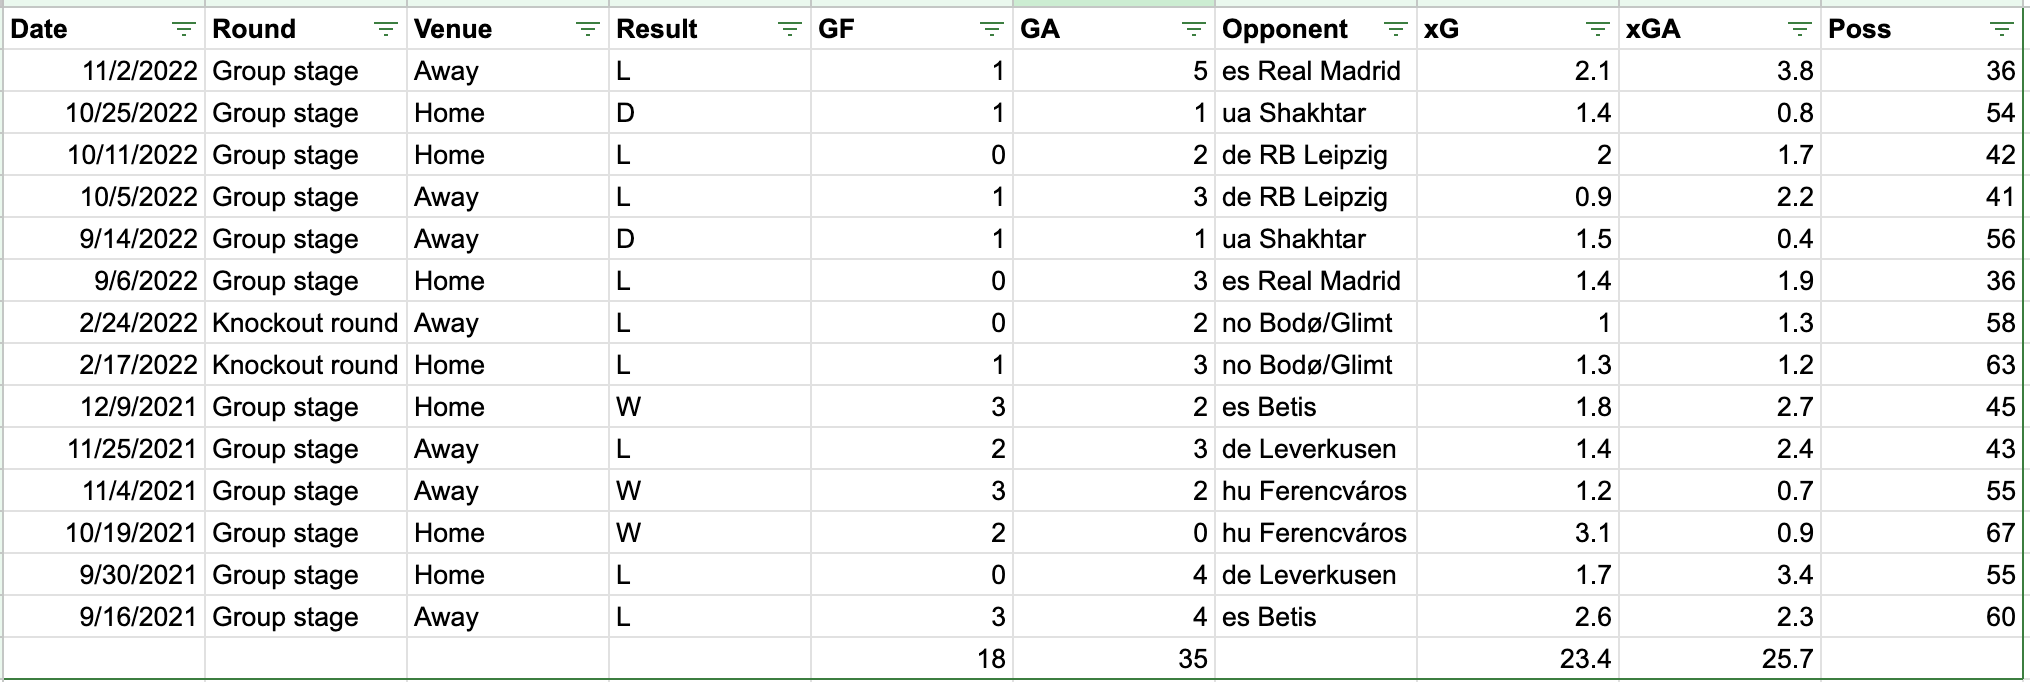The height and width of the screenshot is (682, 2030).
Task: Open the Date column filter
Action: [x=184, y=30]
